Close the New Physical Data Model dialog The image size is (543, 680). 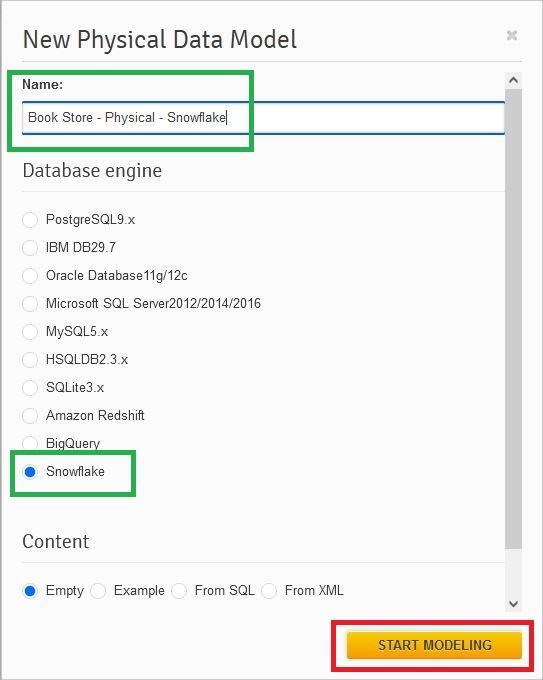pos(512,36)
